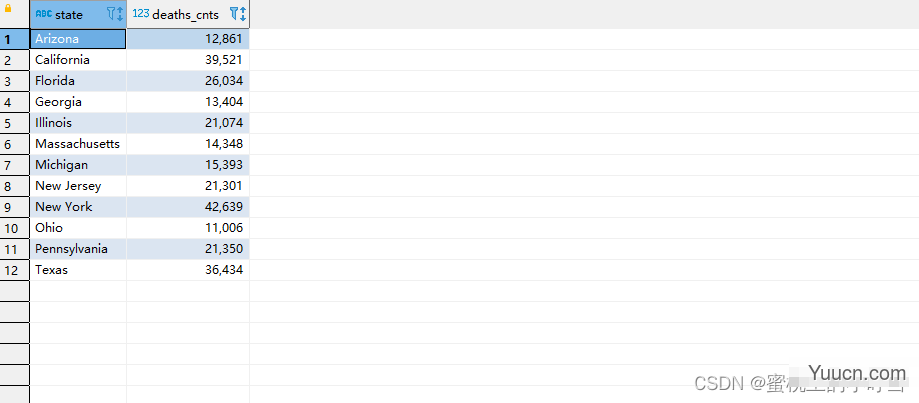
Task: Click the 123 numeric type icon
Action: coord(141,13)
